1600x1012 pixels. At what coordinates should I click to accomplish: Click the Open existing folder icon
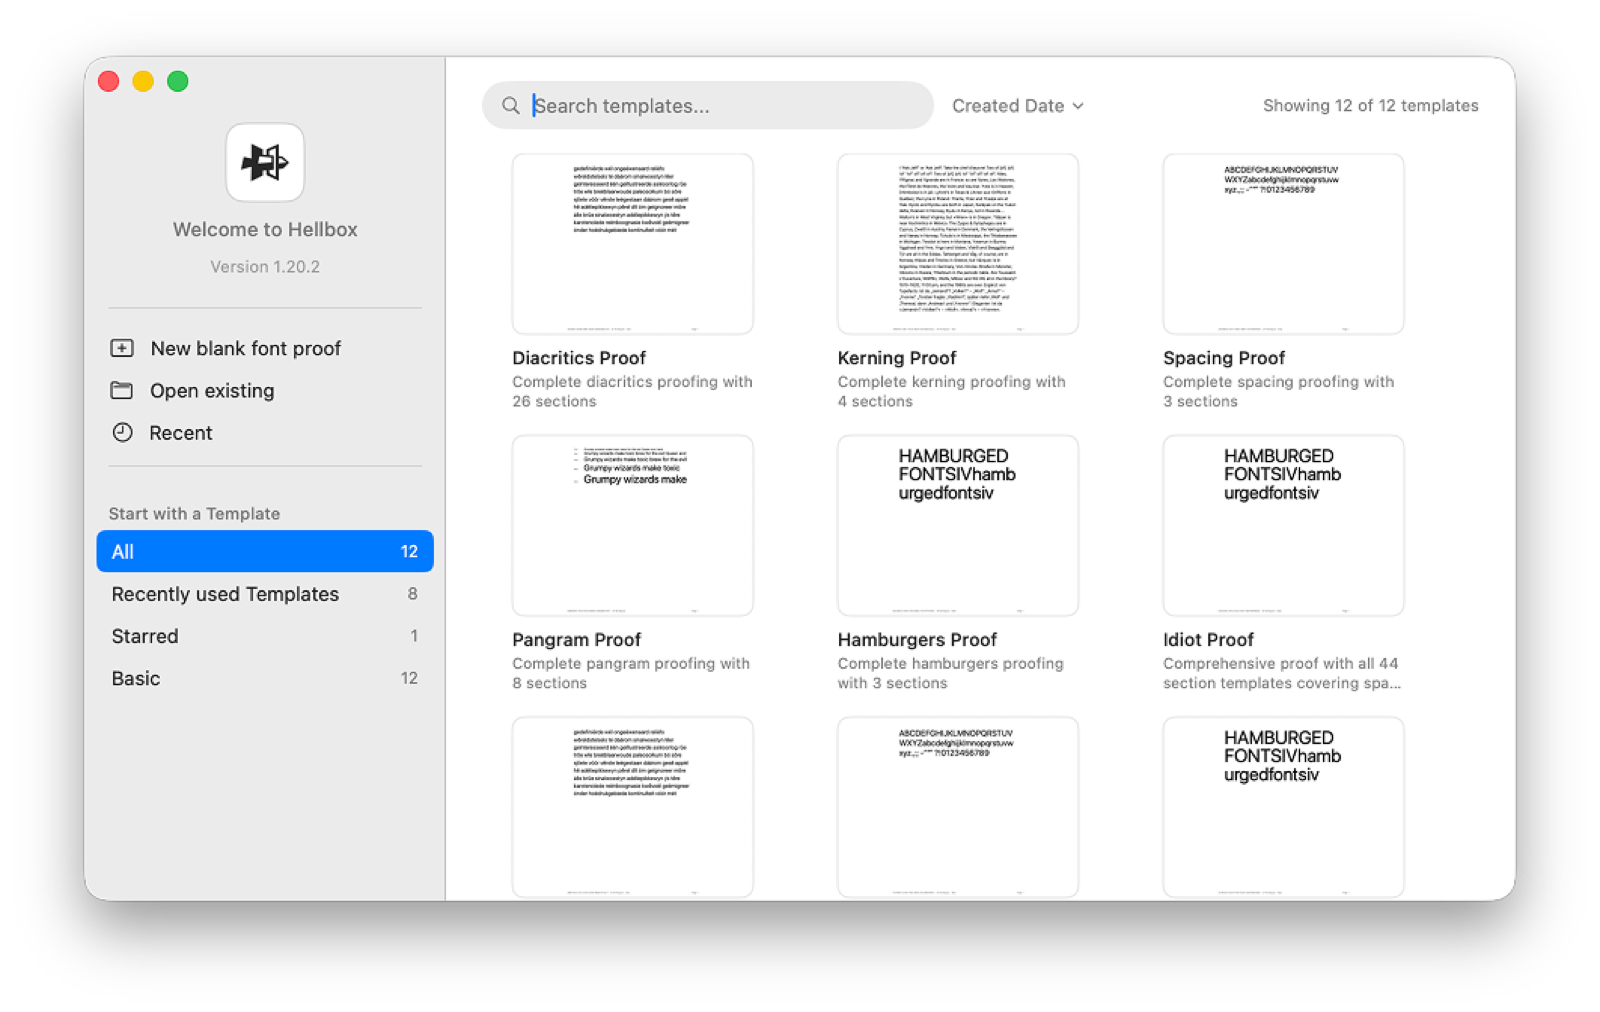pyautogui.click(x=122, y=390)
